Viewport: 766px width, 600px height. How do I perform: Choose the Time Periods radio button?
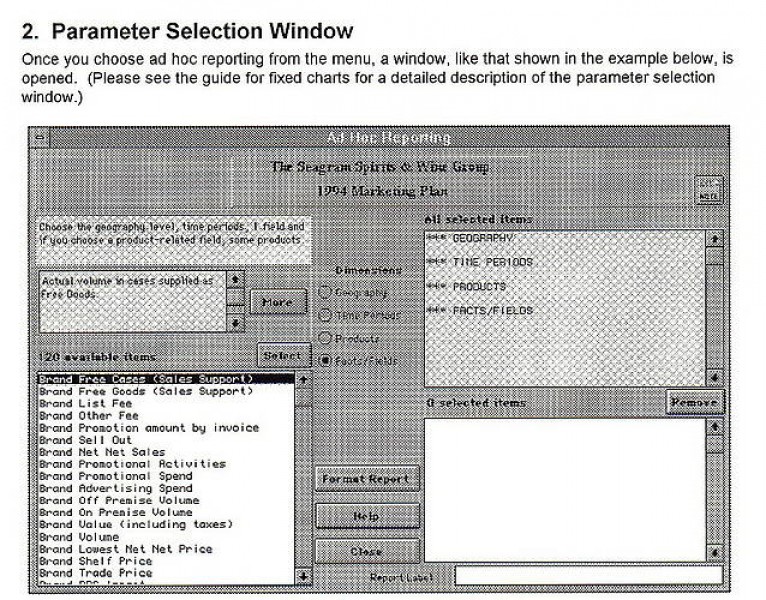pos(324,315)
